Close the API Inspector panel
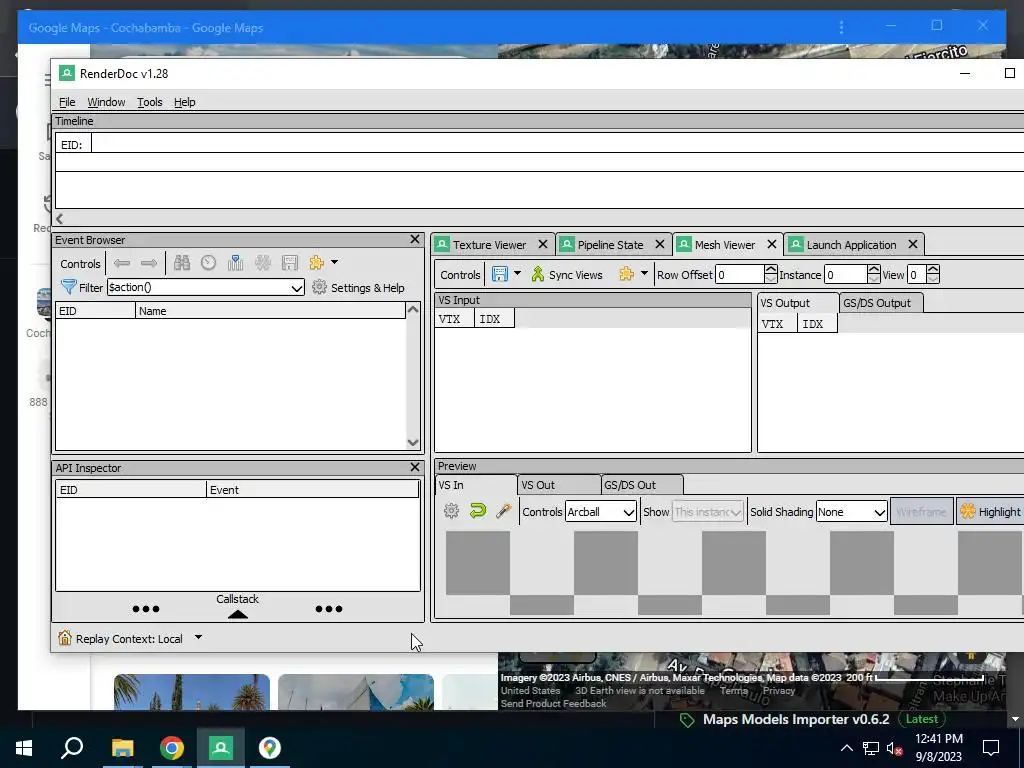Image resolution: width=1024 pixels, height=768 pixels. [x=415, y=468]
